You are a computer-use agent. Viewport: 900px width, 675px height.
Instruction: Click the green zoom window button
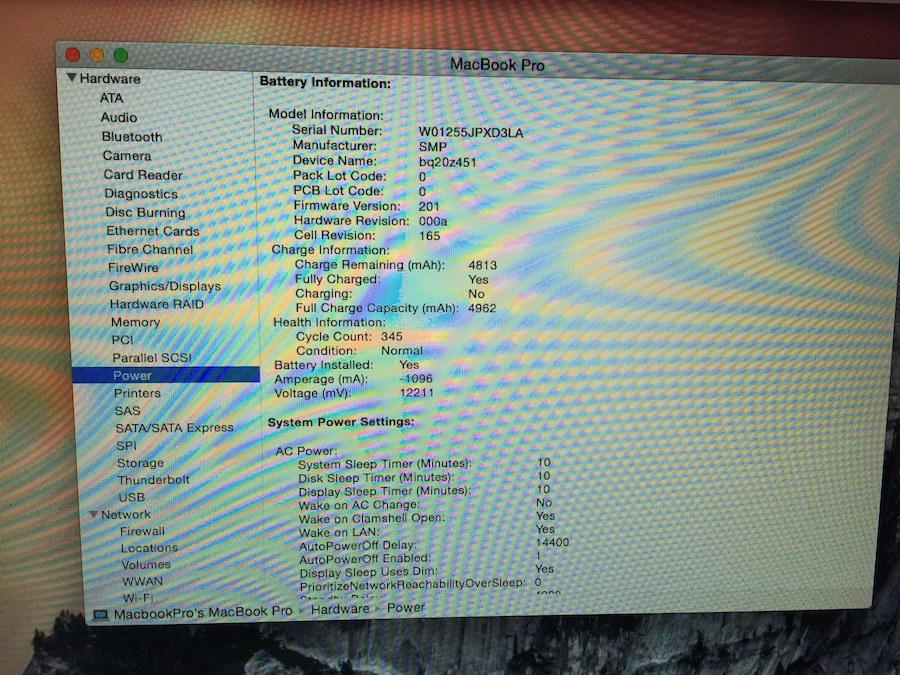(121, 56)
